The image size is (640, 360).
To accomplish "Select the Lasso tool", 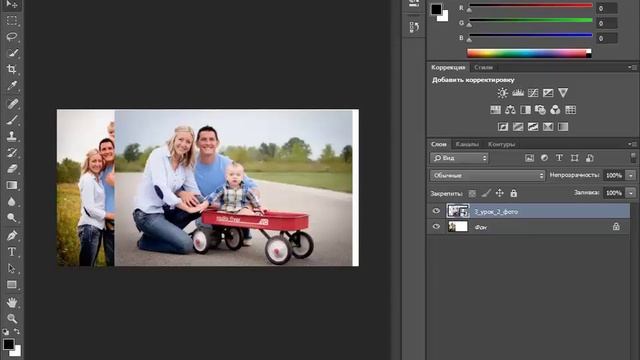I will (x=12, y=37).
